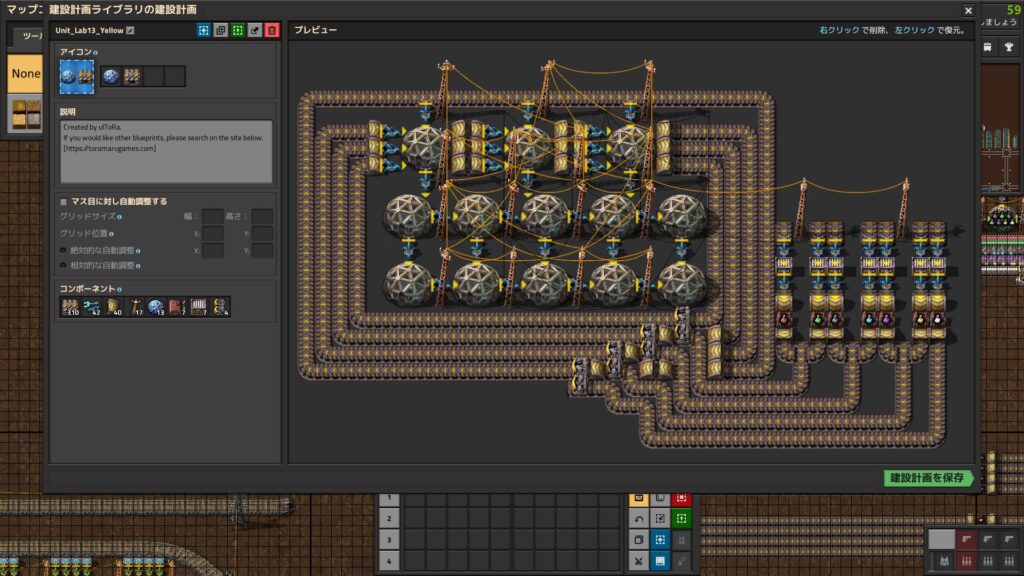This screenshot has width=1024, height=576.
Task: Click the grey dashed-selection shortcut beside undo
Action: pyautogui.click(x=660, y=519)
